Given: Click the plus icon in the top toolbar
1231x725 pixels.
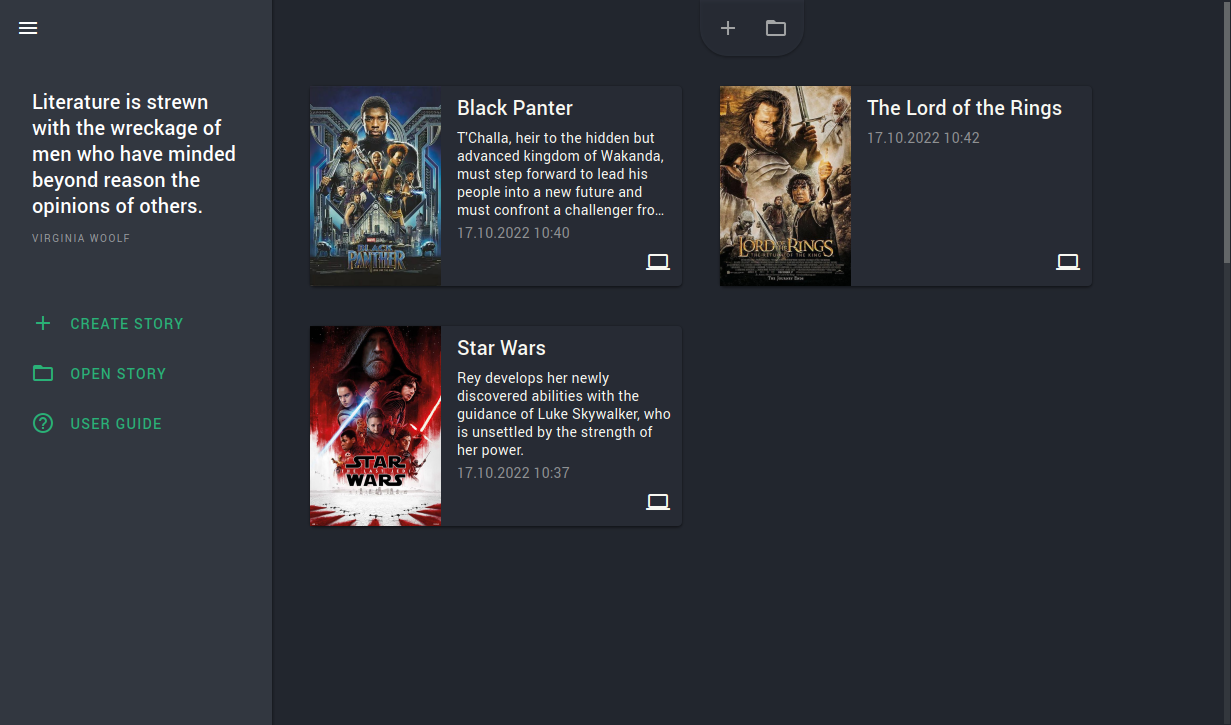Looking at the screenshot, I should click(728, 28).
